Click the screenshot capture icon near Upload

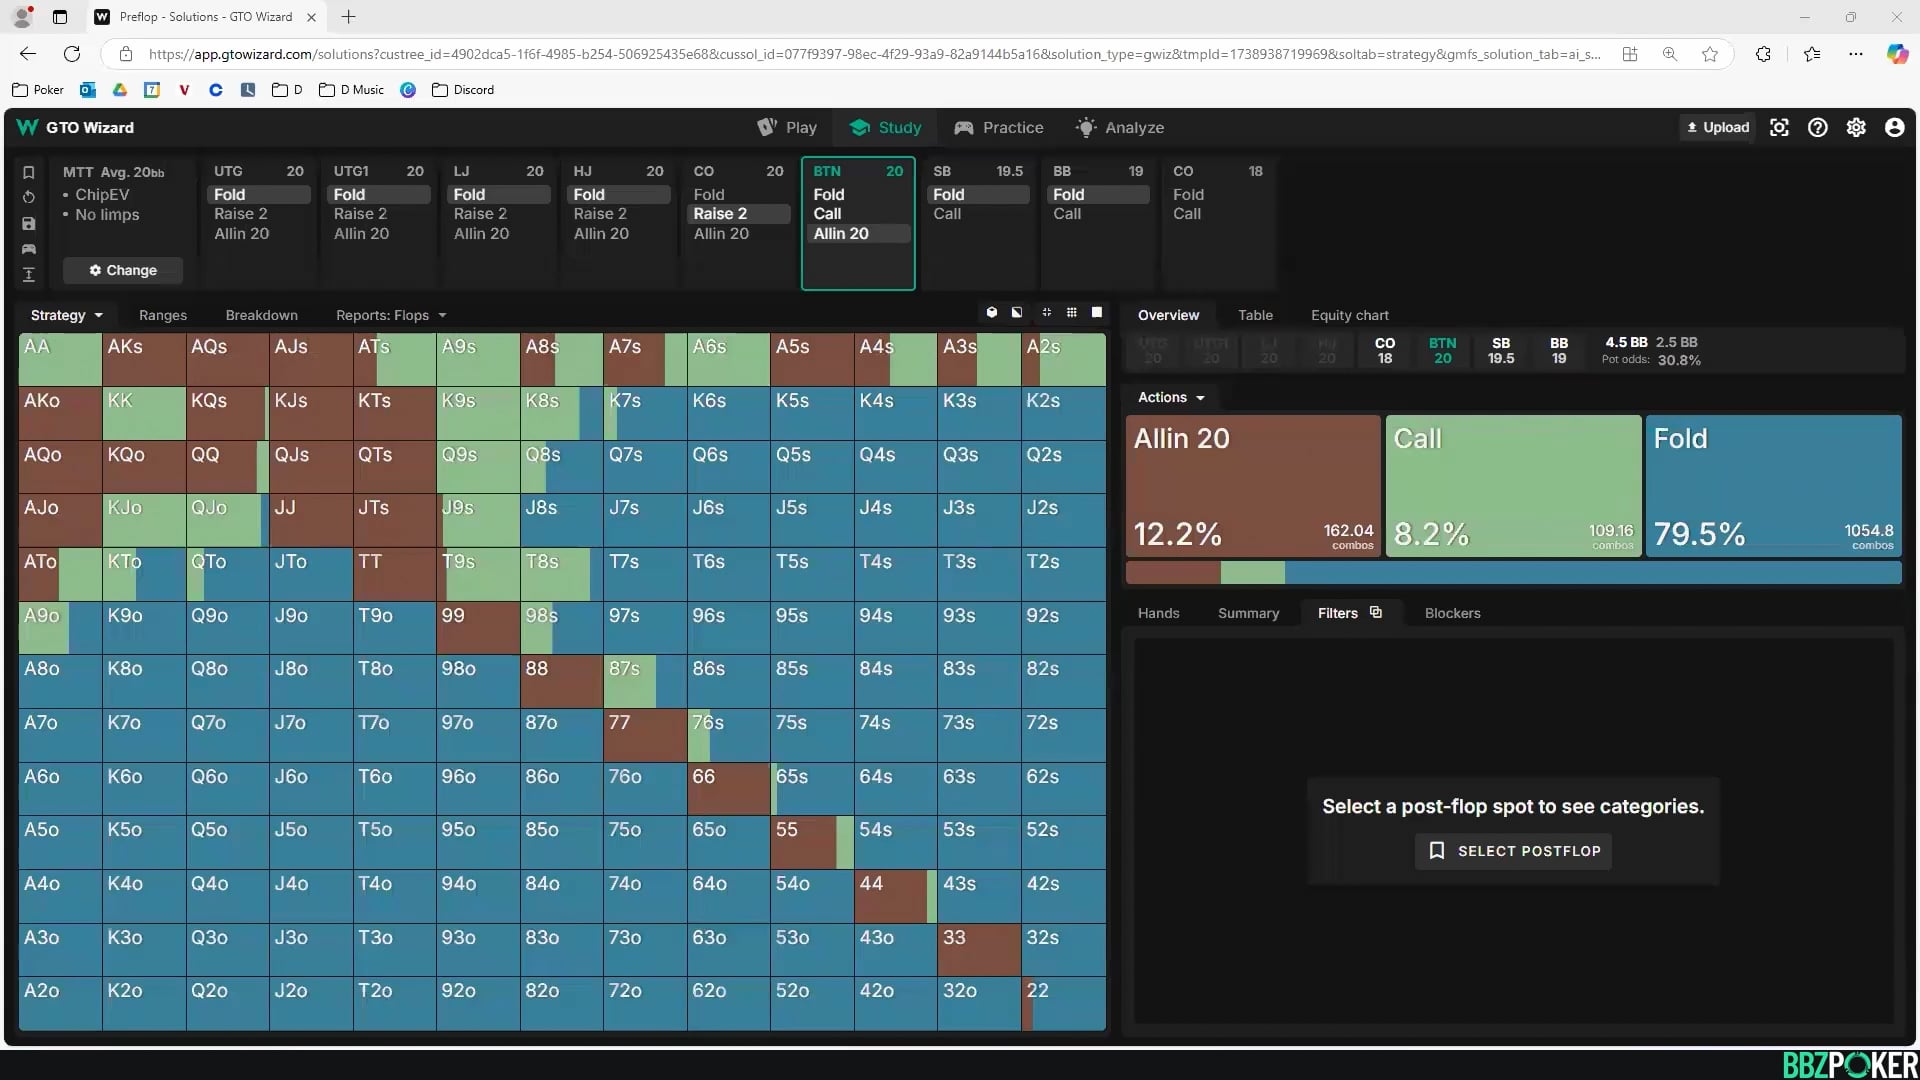click(1779, 127)
